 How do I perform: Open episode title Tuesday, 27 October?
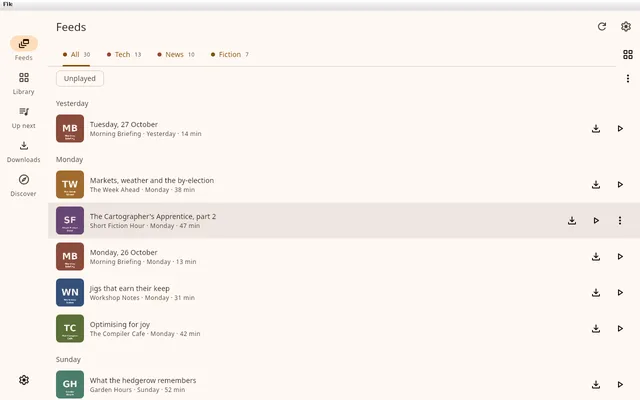tap(124, 124)
